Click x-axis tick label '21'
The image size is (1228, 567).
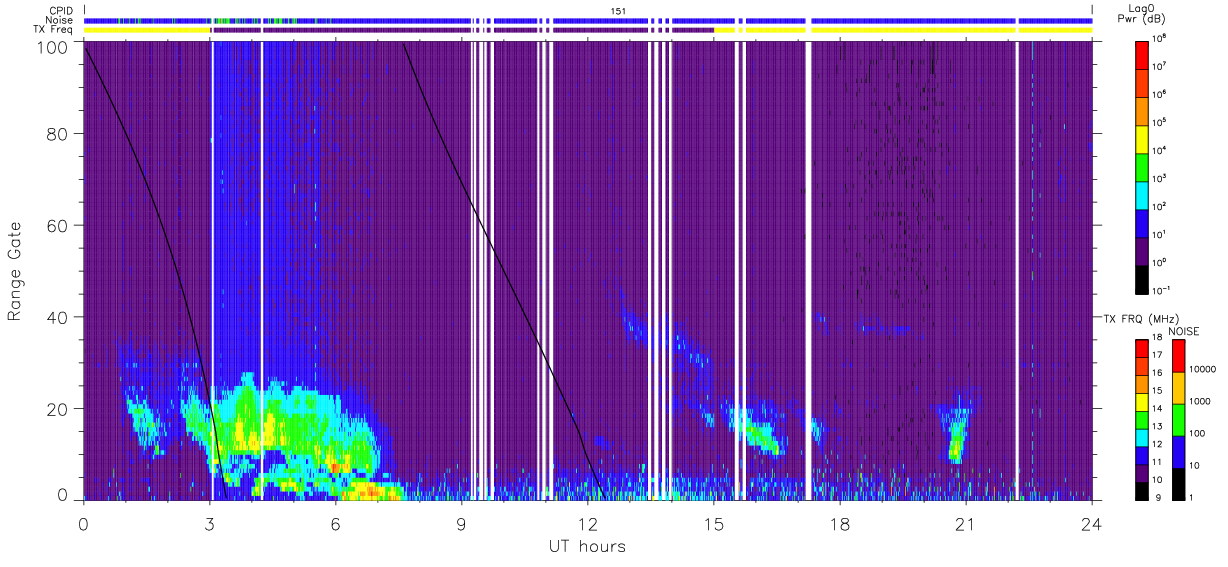click(x=965, y=523)
